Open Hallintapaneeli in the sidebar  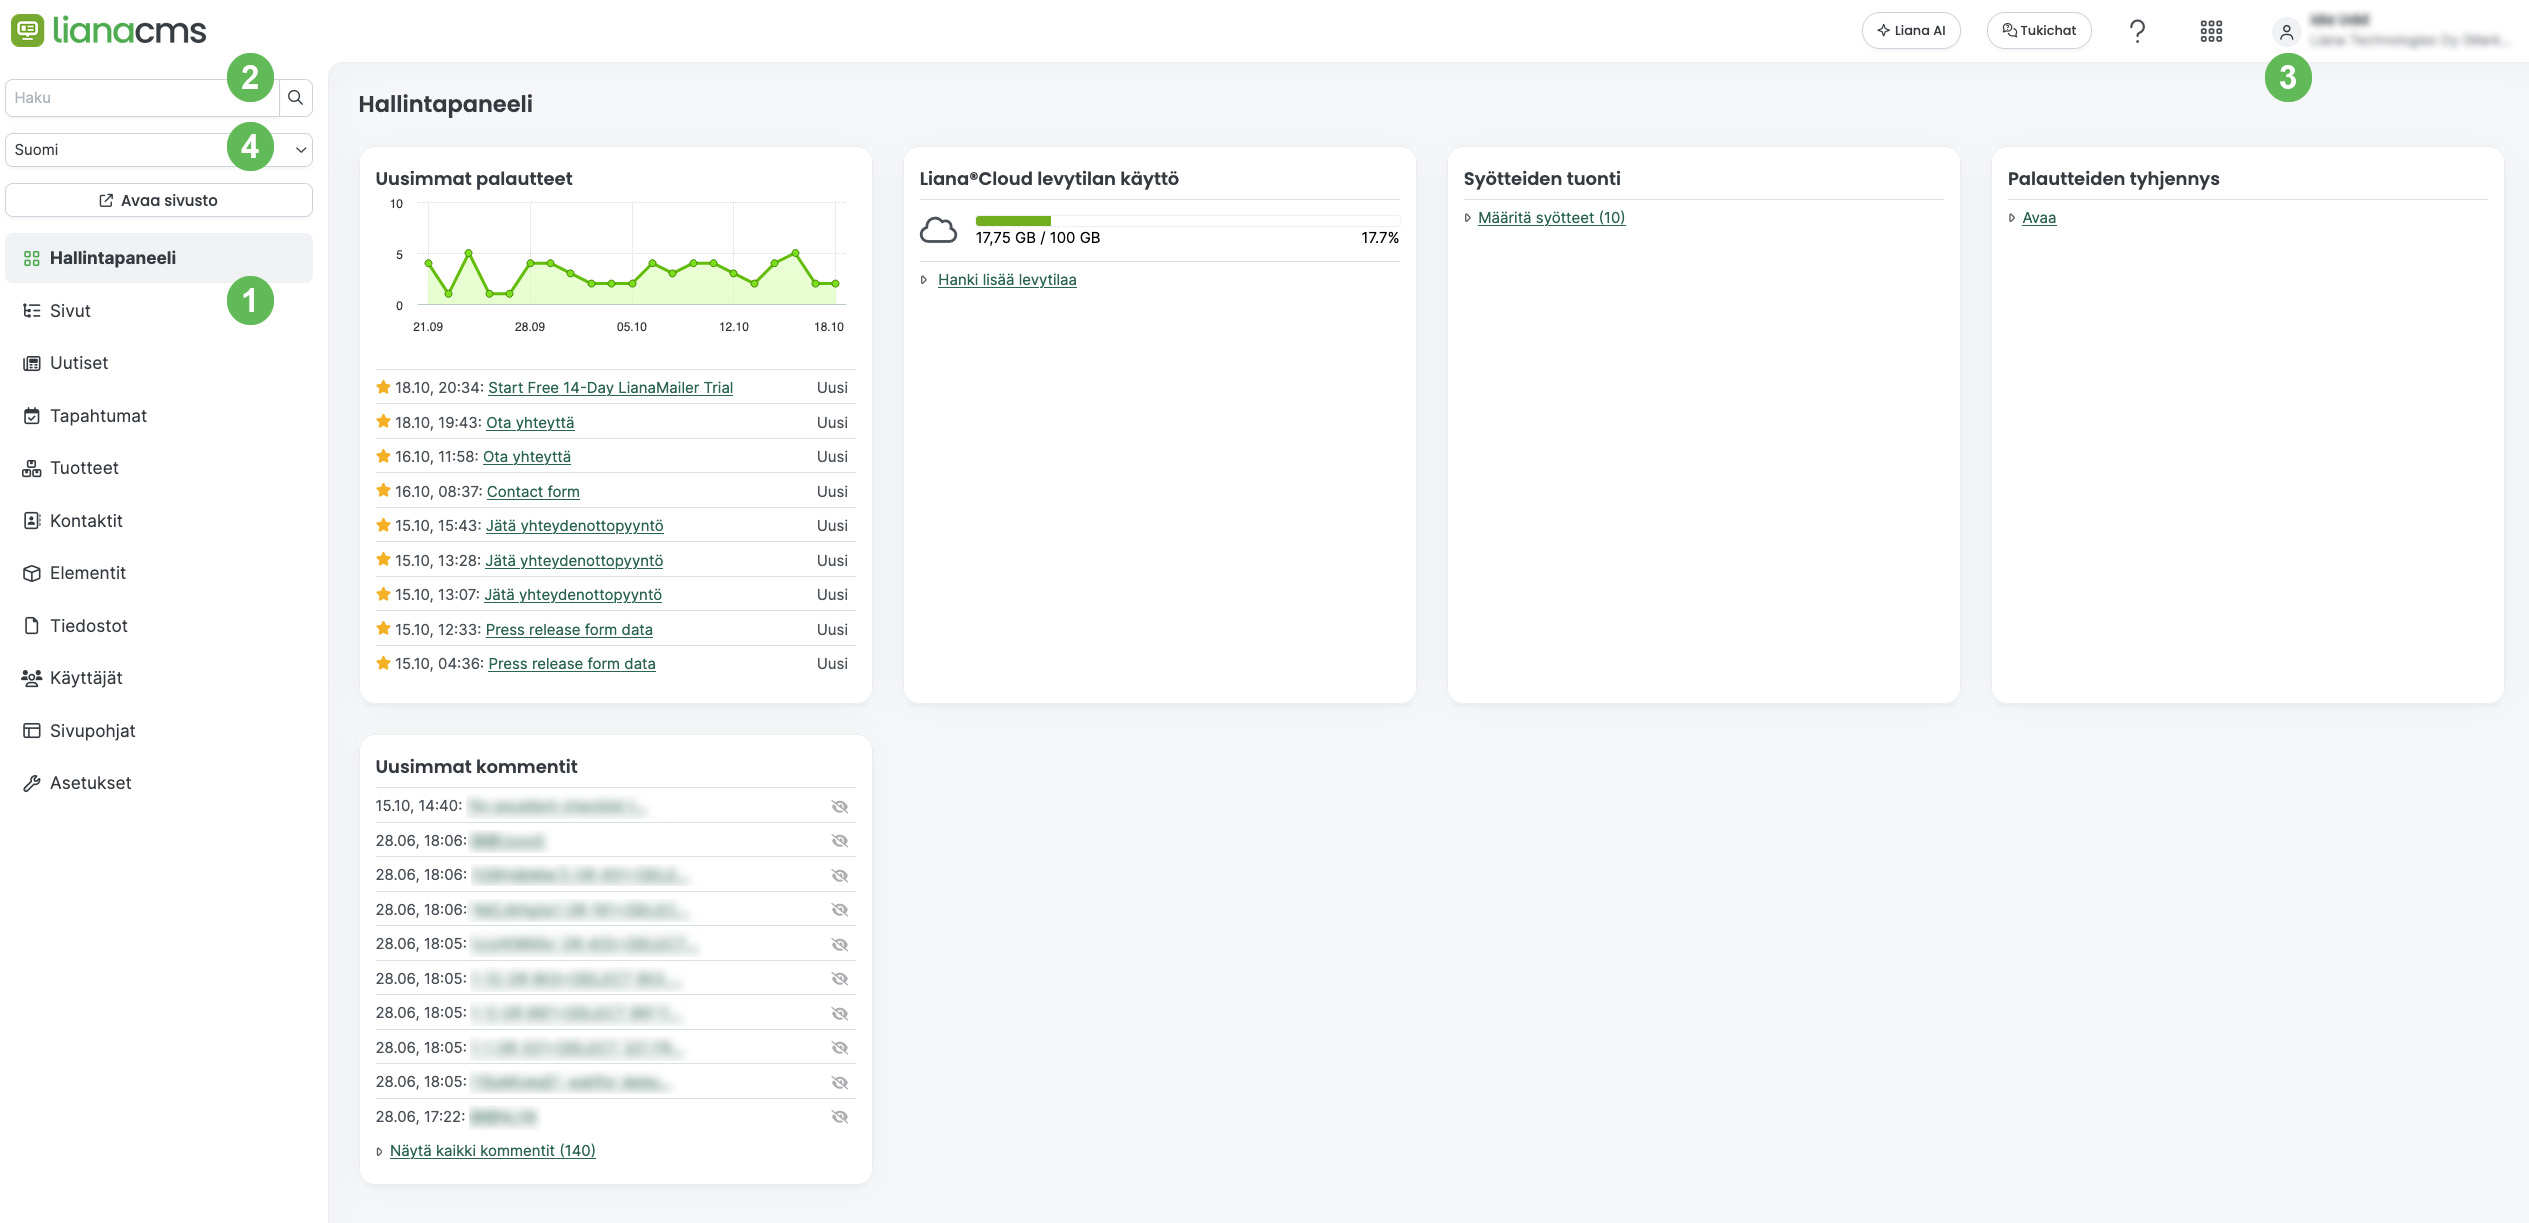coord(159,258)
